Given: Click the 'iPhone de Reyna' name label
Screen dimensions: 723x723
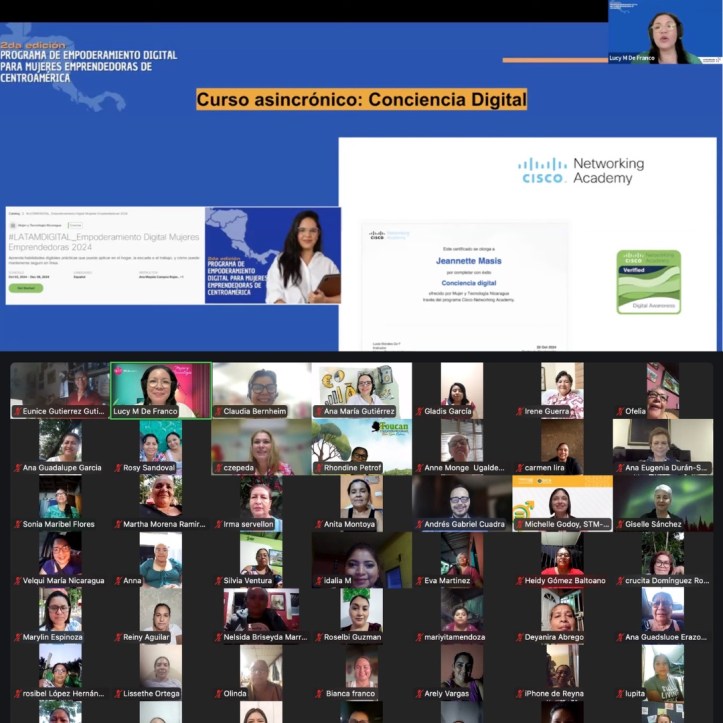Looking at the screenshot, I should (x=554, y=693).
